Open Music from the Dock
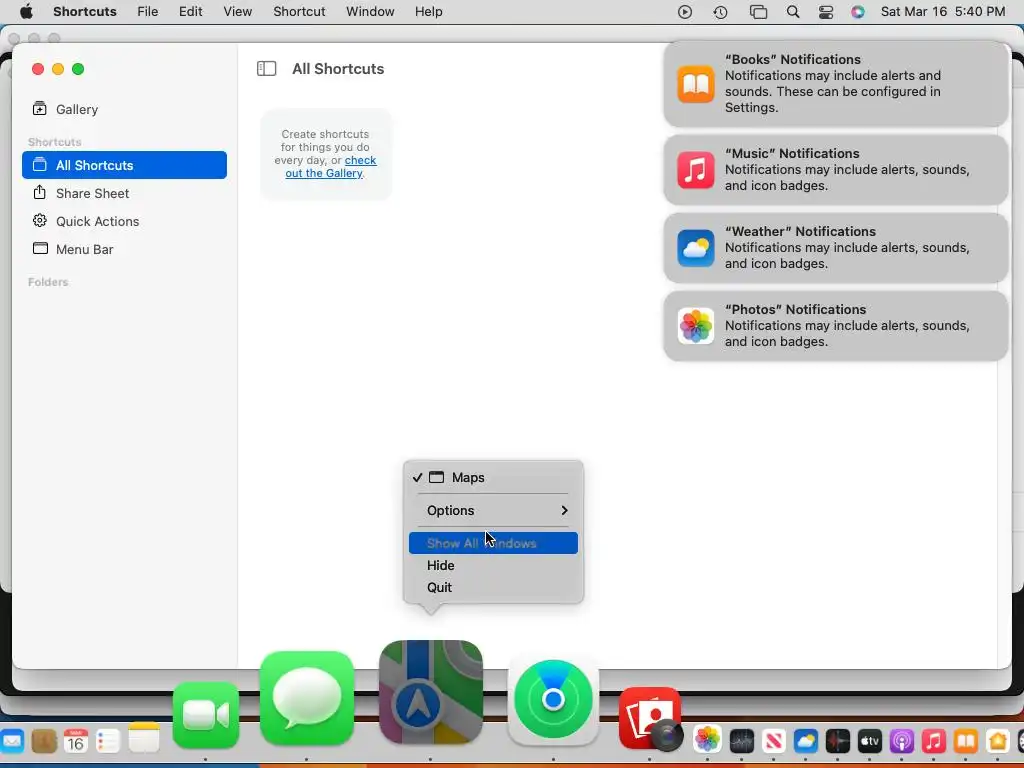Screen dimensions: 1024x768 tap(933, 741)
